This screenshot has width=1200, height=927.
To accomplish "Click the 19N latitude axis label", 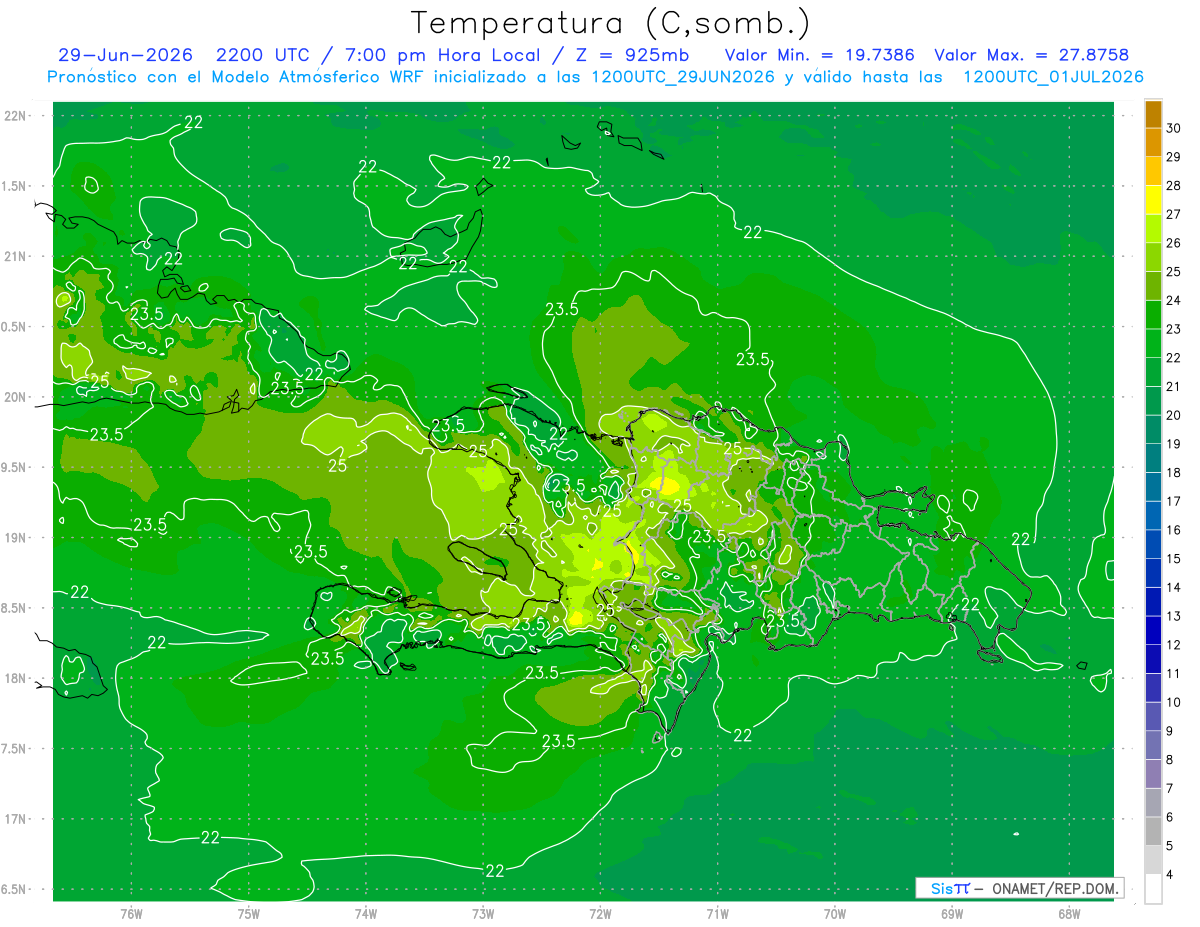I will point(15,538).
